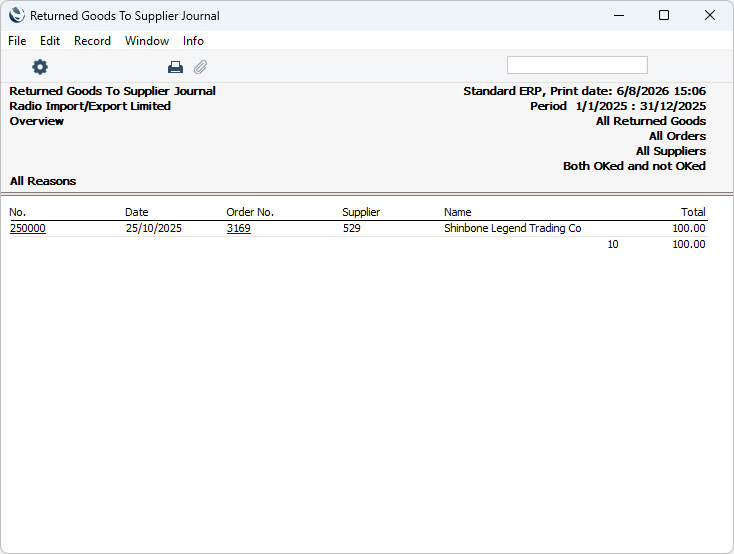This screenshot has height=554, width=734.
Task: Select the All Suppliers header text
Action: 671,151
